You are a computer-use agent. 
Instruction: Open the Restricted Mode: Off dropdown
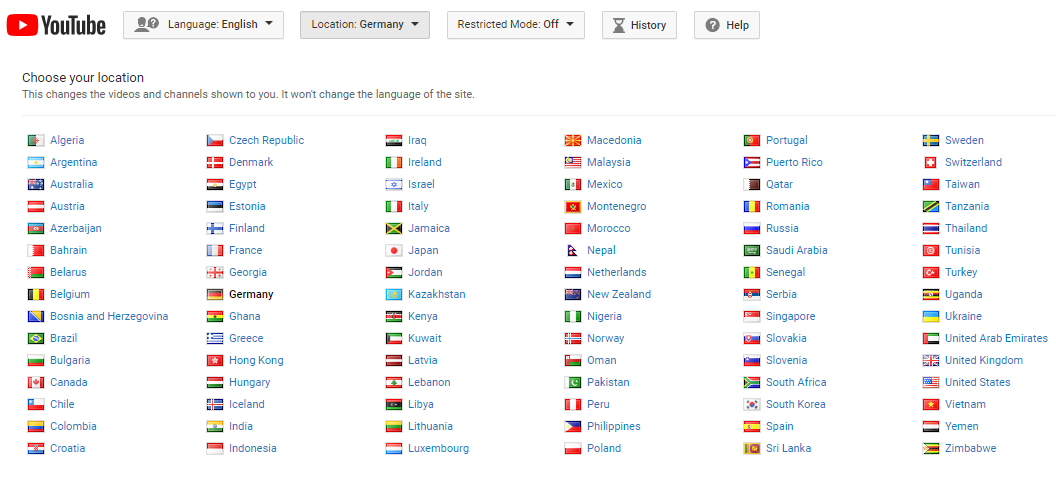click(x=516, y=25)
